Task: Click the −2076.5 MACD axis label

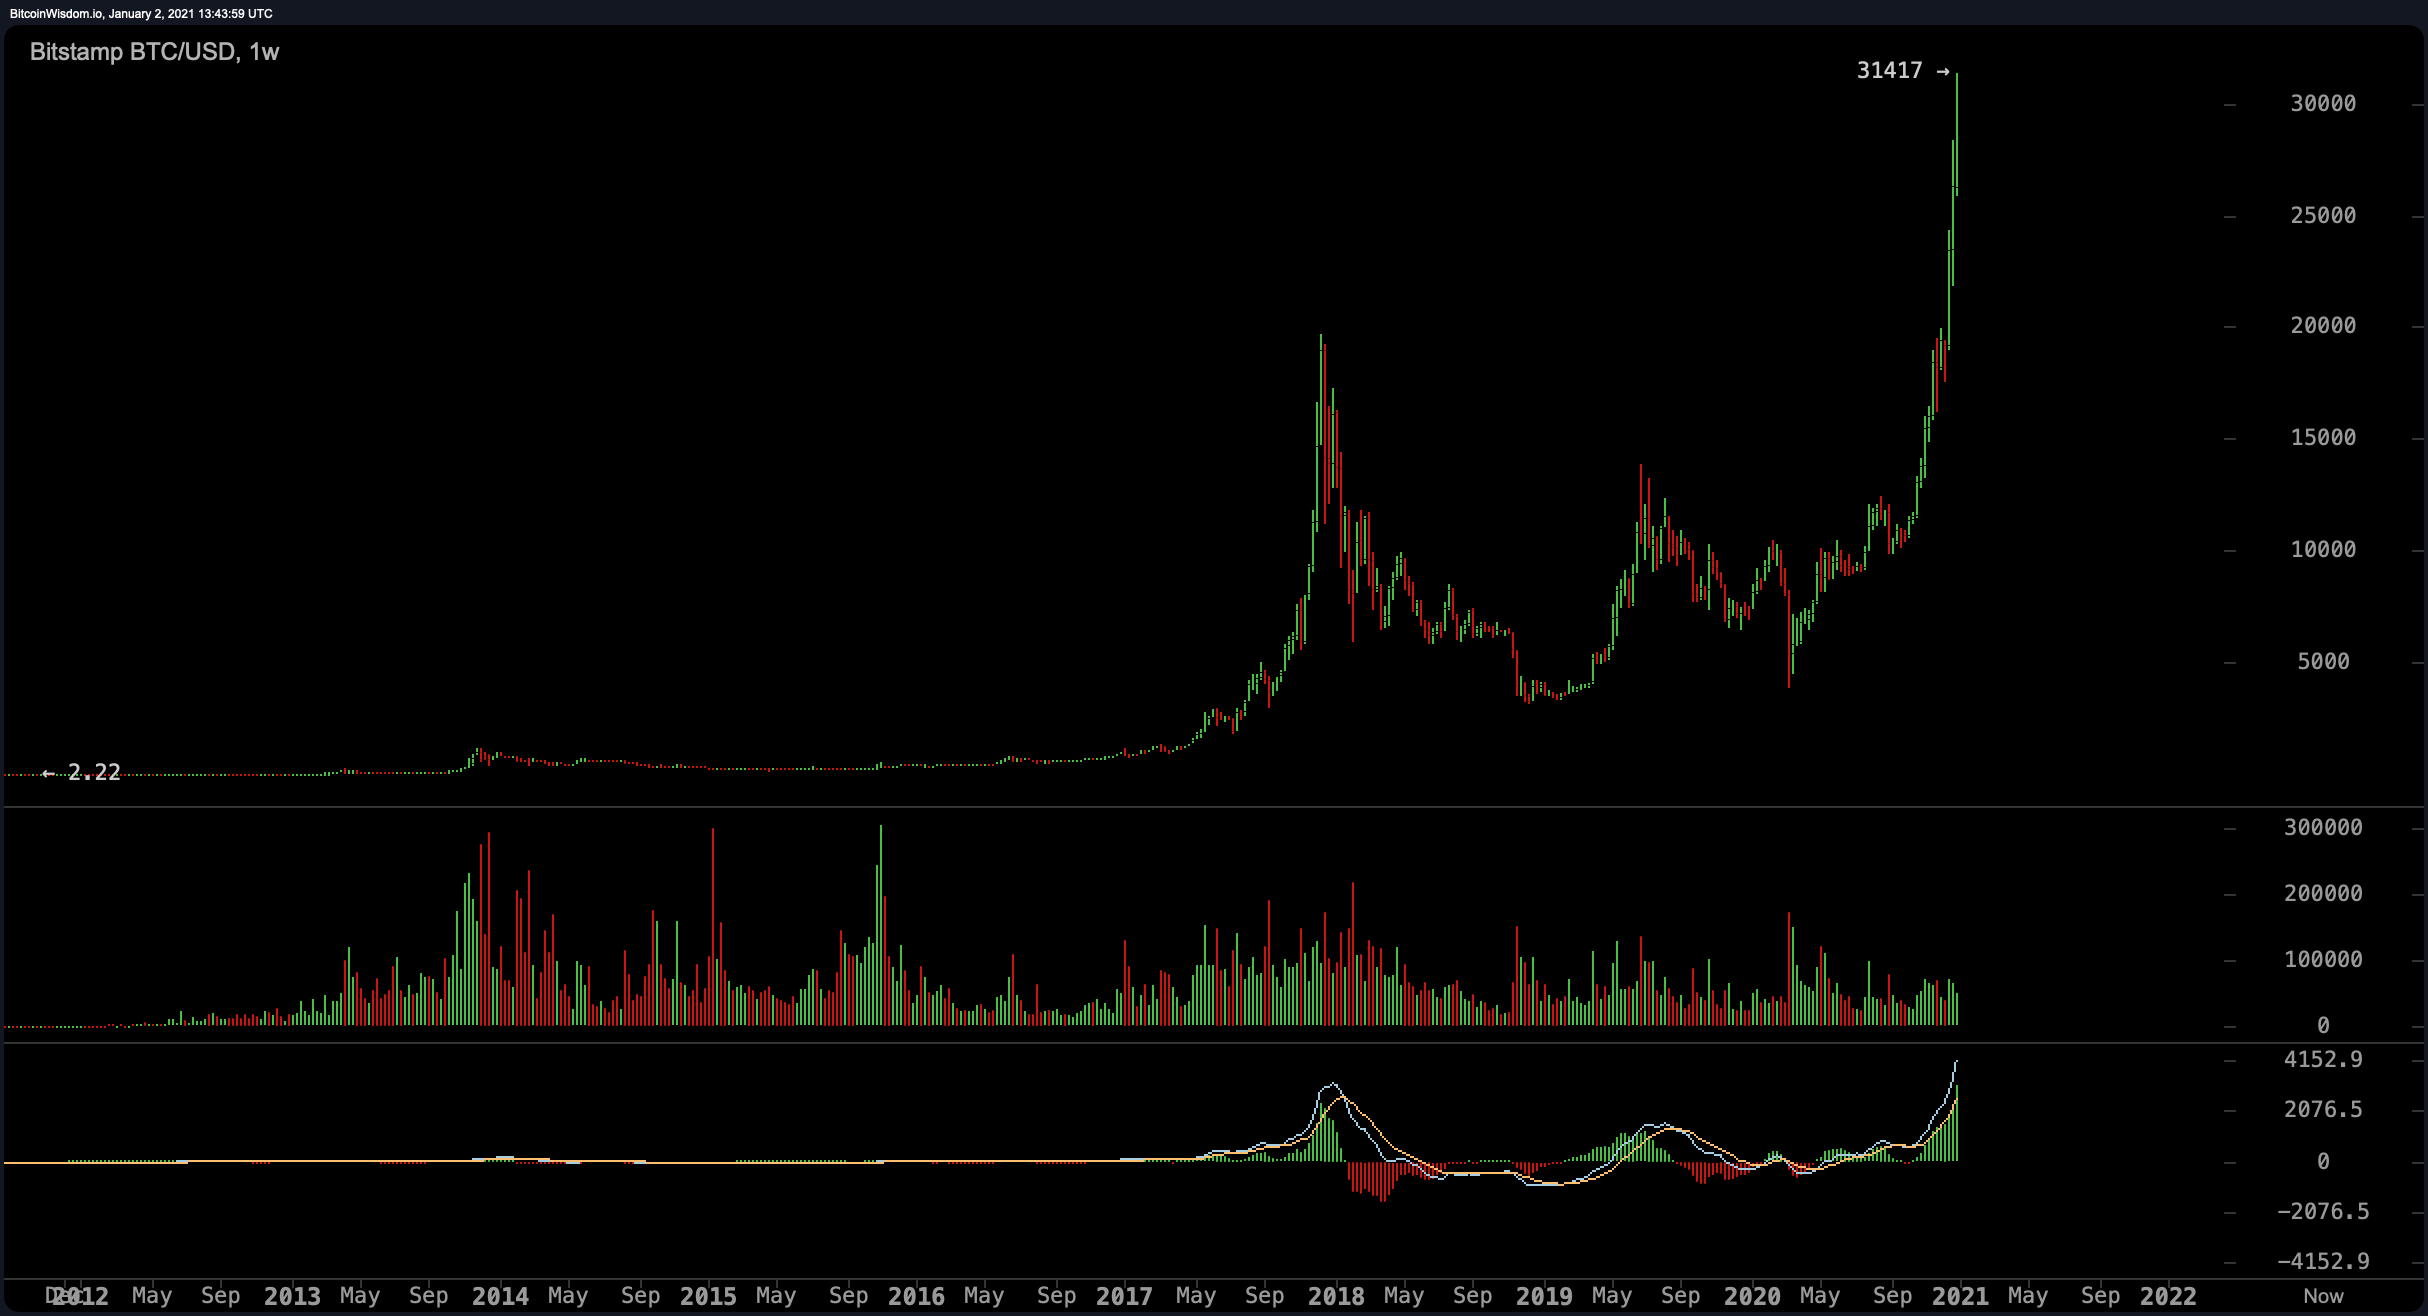Action: point(2323,1212)
